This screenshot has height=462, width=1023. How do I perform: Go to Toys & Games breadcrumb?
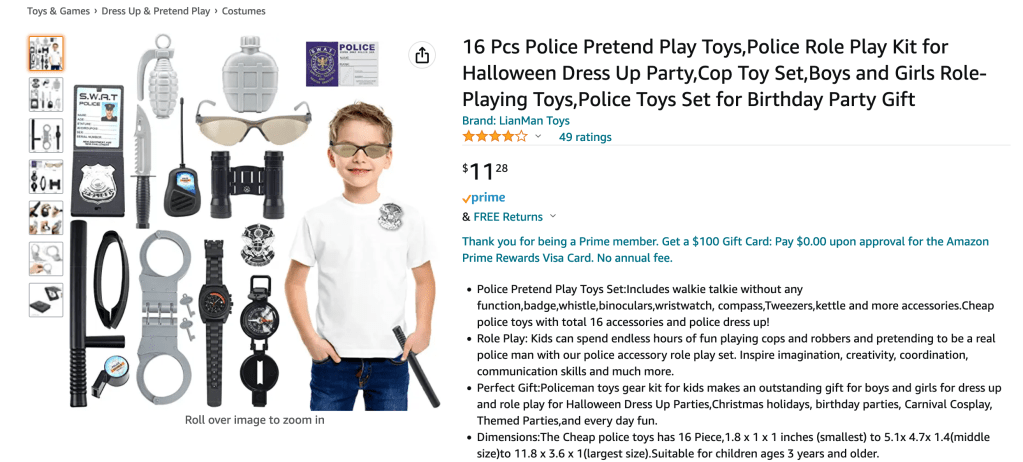(52, 11)
